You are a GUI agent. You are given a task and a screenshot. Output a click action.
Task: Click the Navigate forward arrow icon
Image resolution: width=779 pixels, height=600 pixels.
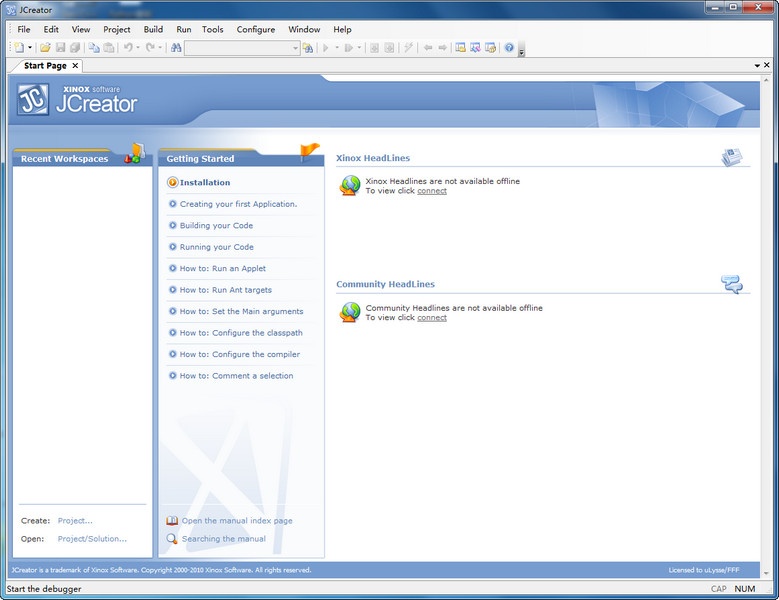pyautogui.click(x=442, y=48)
